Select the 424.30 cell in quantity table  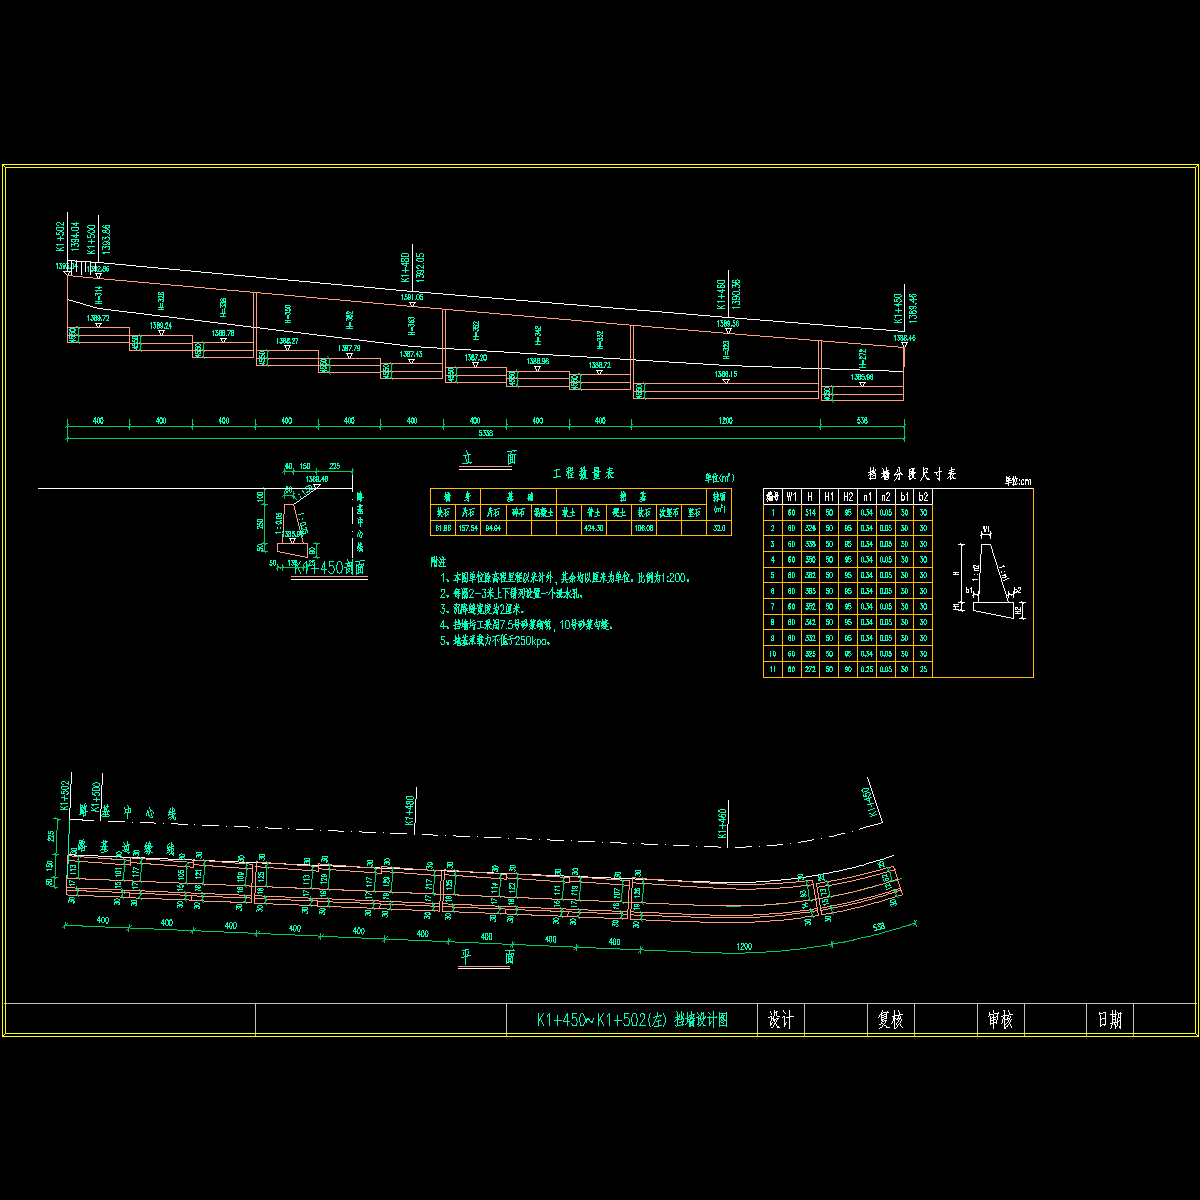tap(594, 528)
